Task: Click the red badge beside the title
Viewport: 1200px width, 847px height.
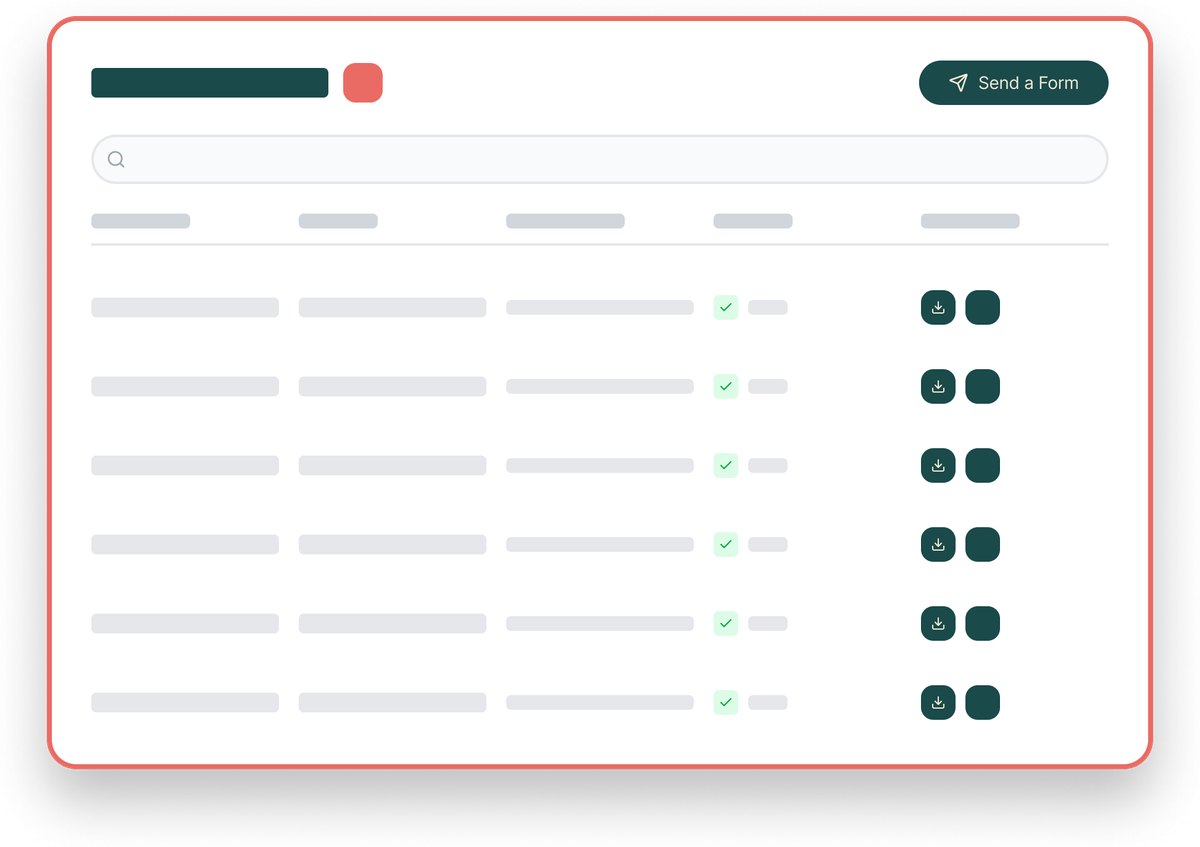Action: pyautogui.click(x=363, y=83)
